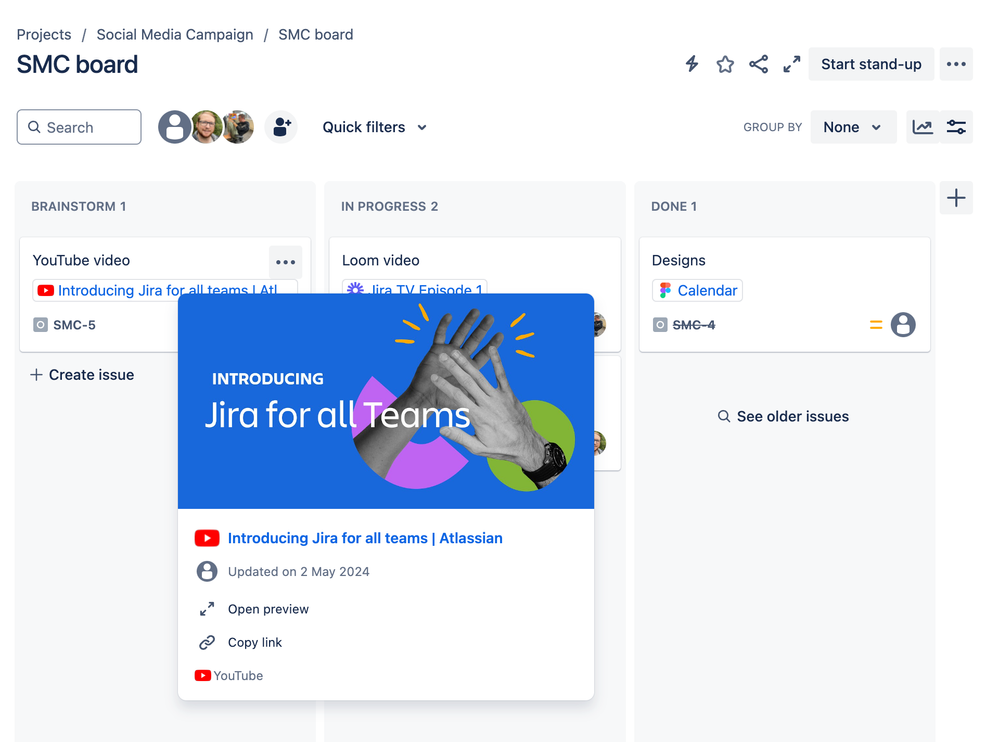
Task: Click the medium priority icon on Designs card
Action: tap(876, 325)
